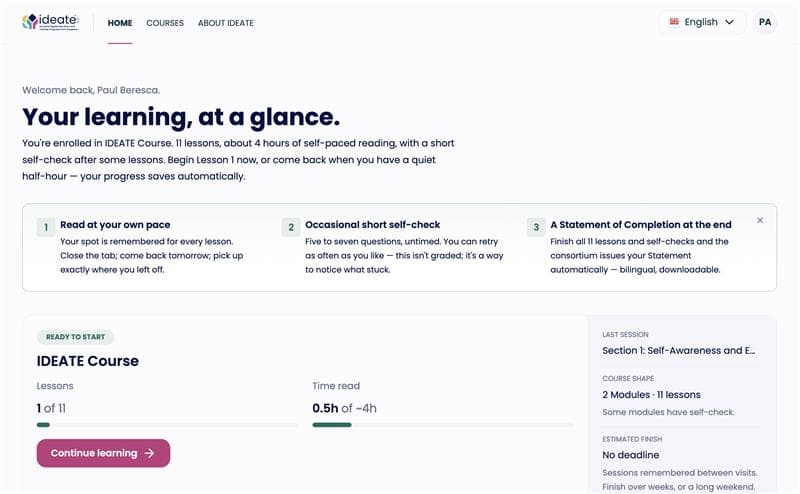Click the Lessons progress bar

pos(167,425)
